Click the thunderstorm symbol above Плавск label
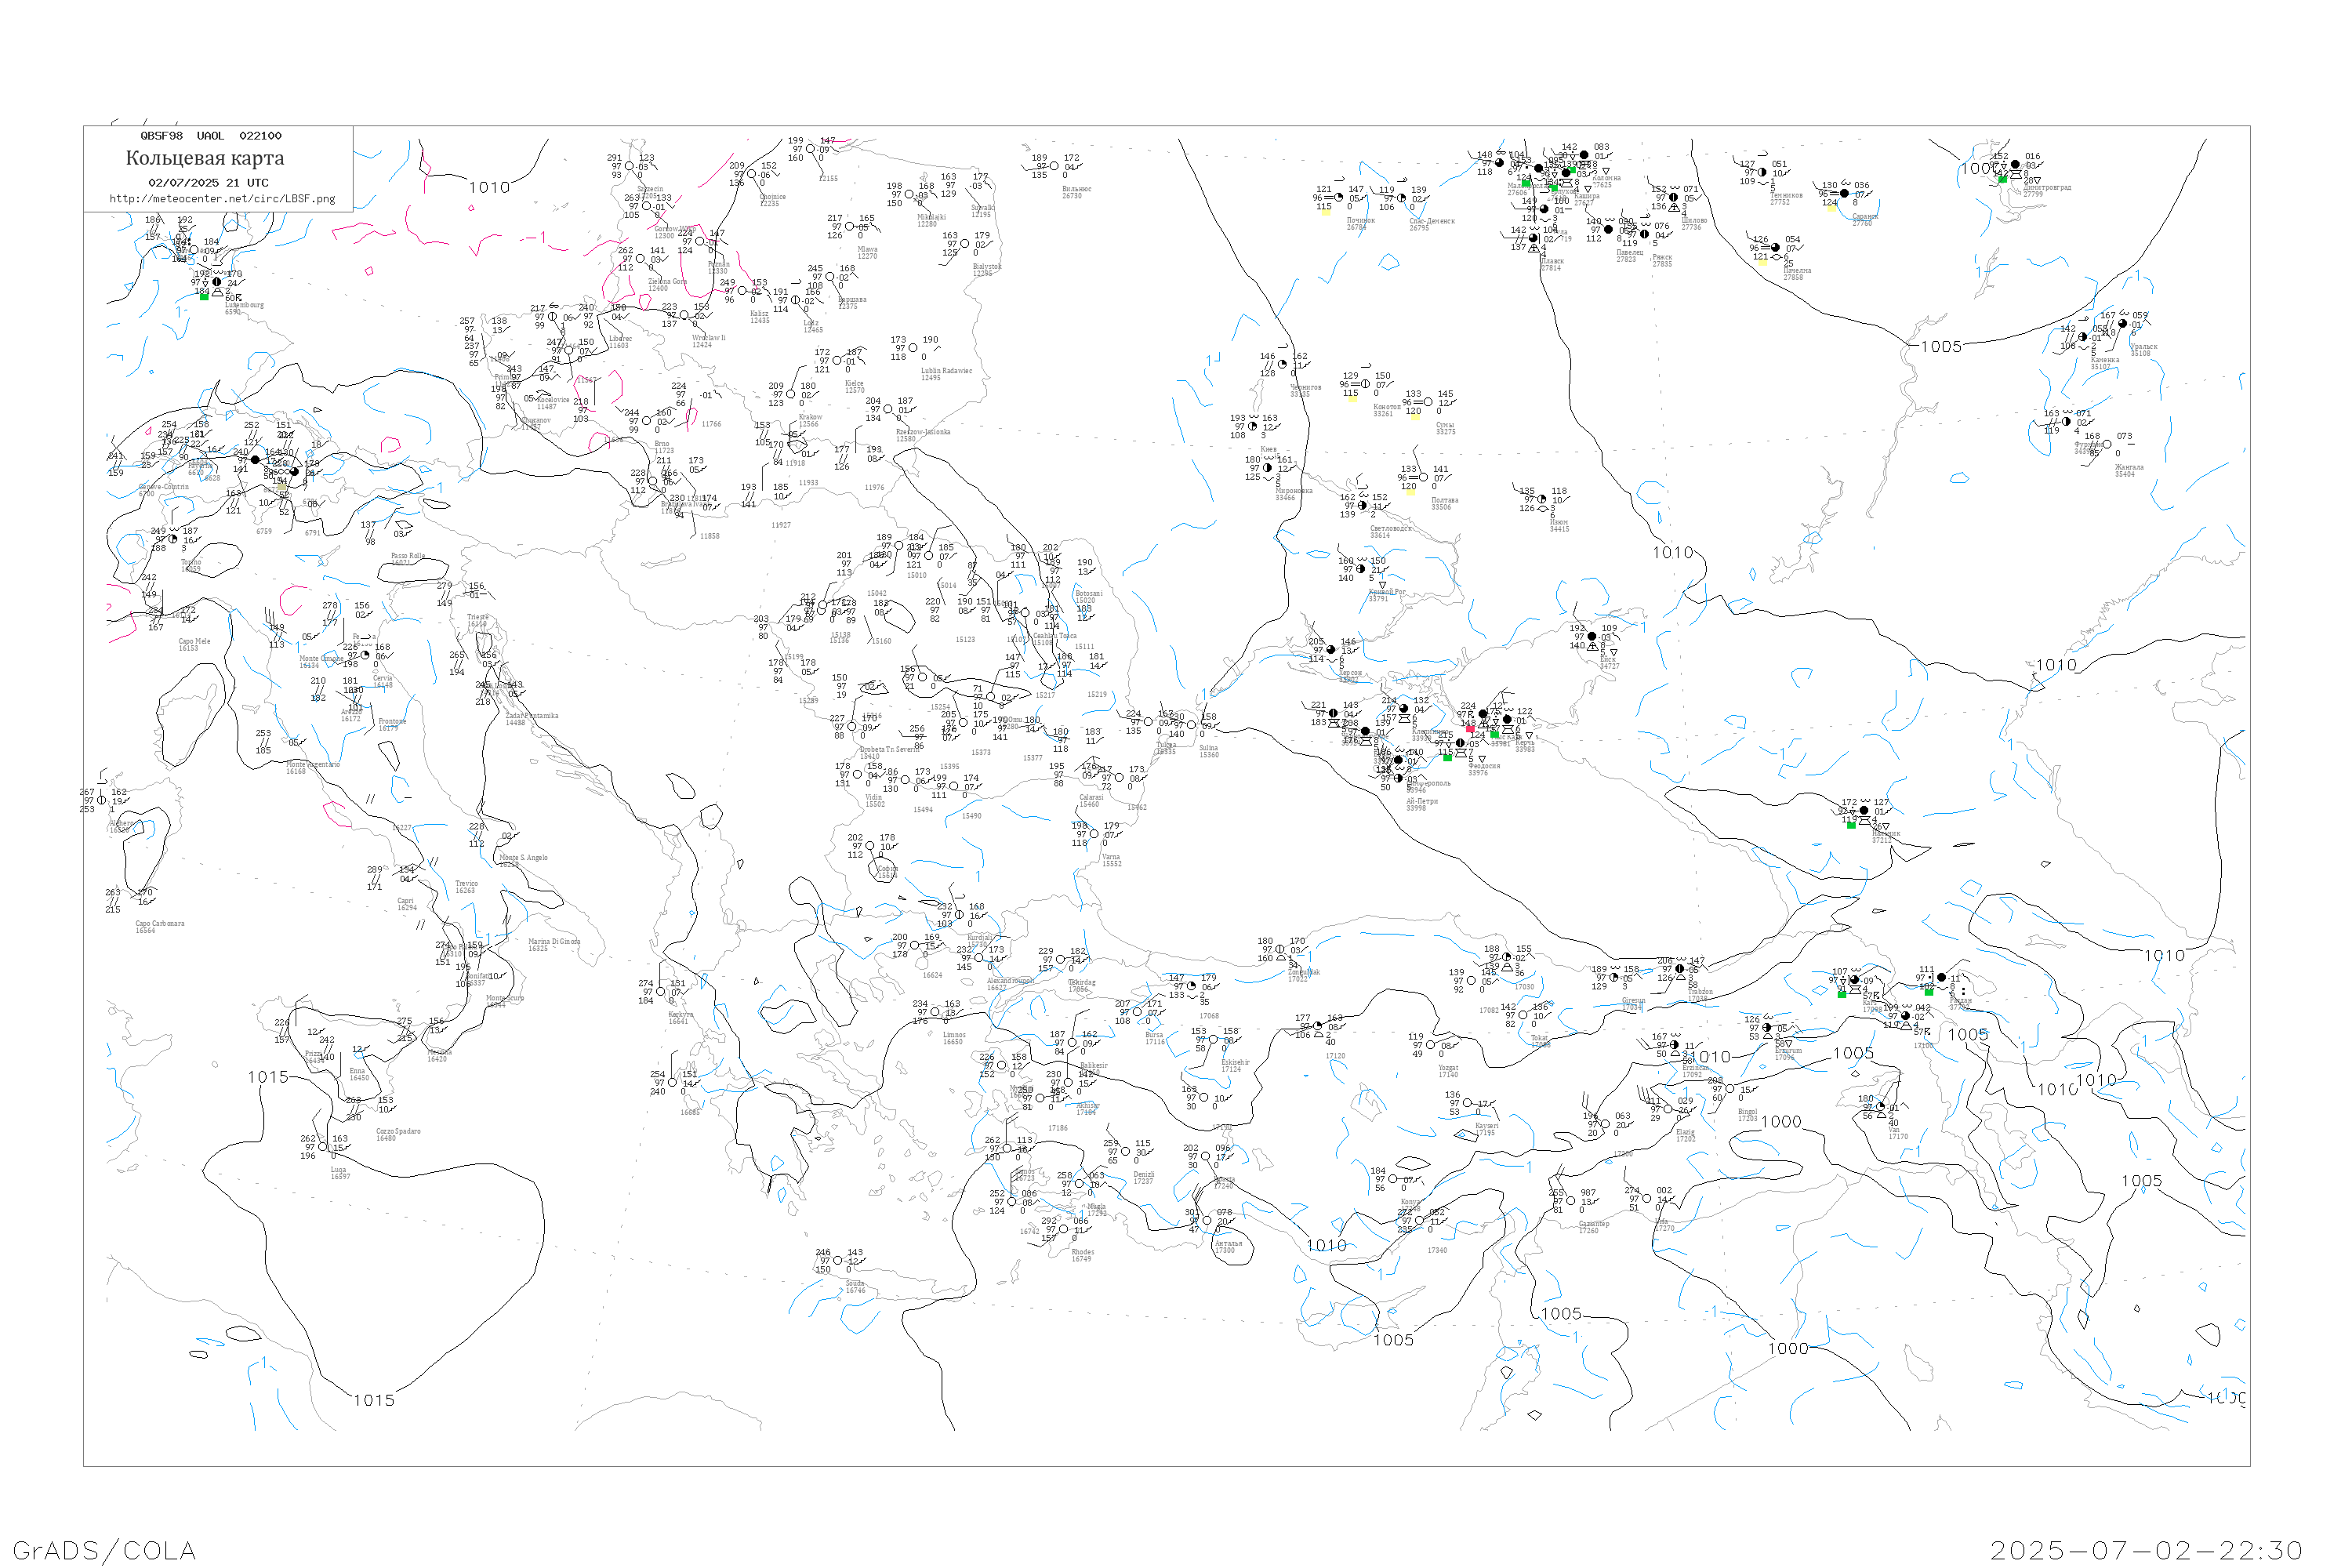 point(1534,249)
